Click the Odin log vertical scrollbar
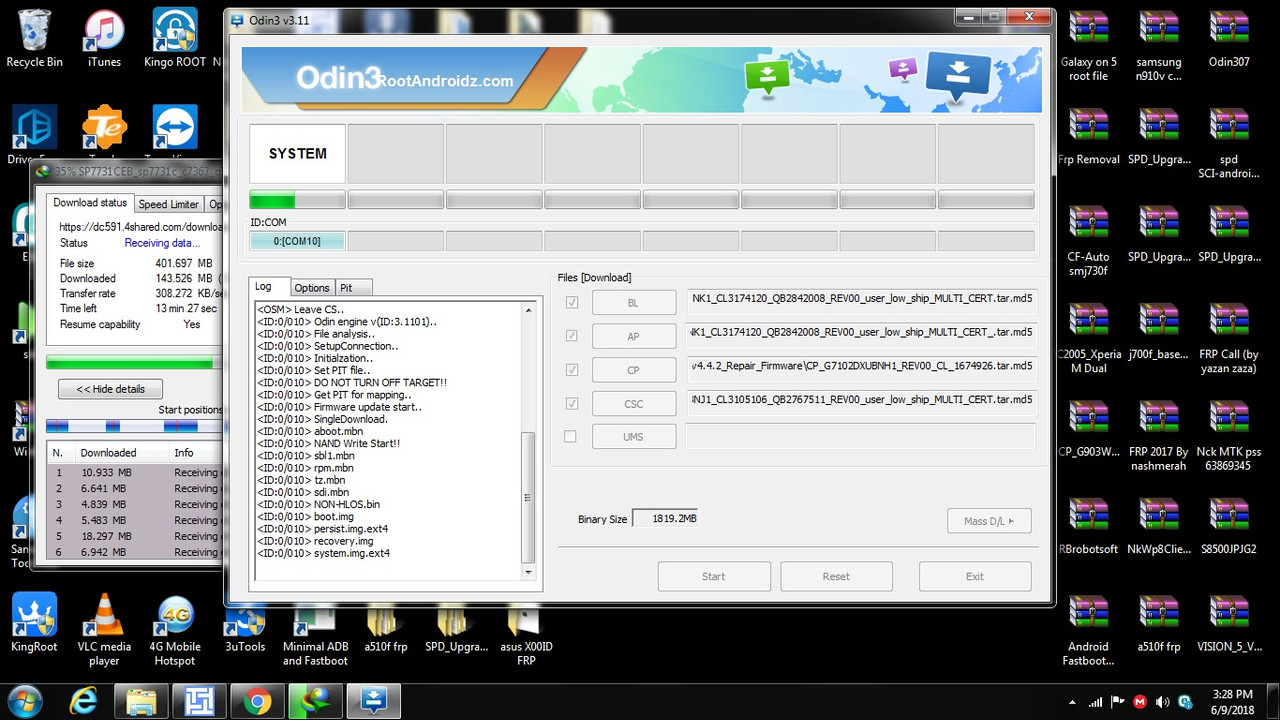 click(x=529, y=440)
